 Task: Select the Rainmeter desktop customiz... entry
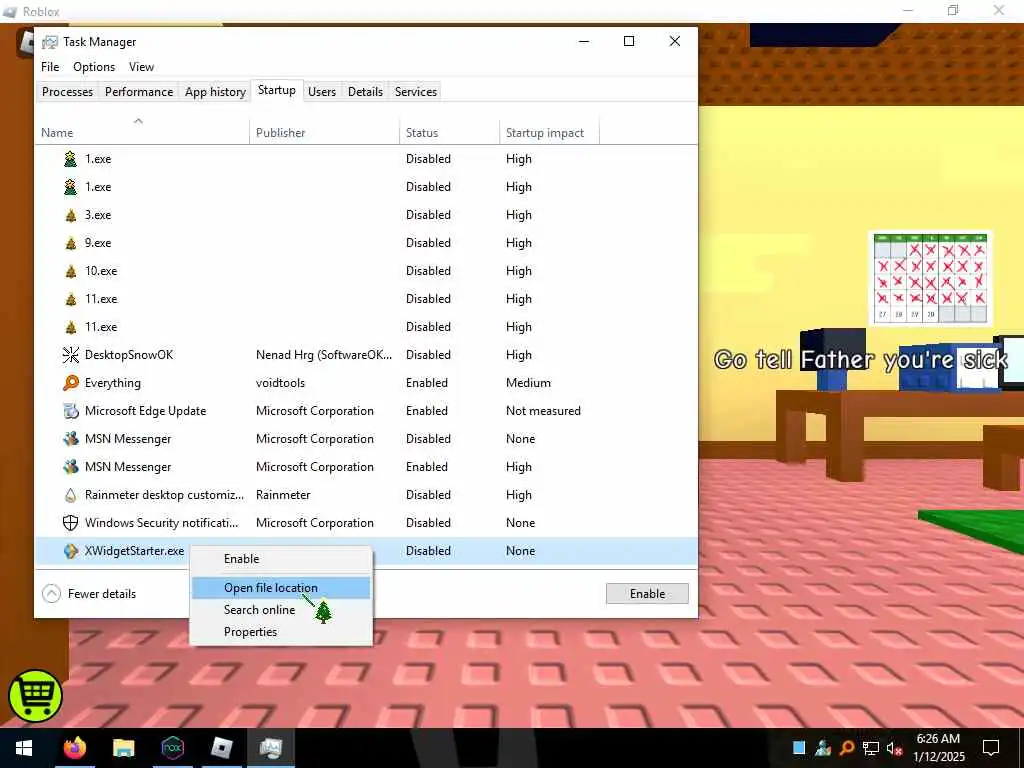(165, 495)
